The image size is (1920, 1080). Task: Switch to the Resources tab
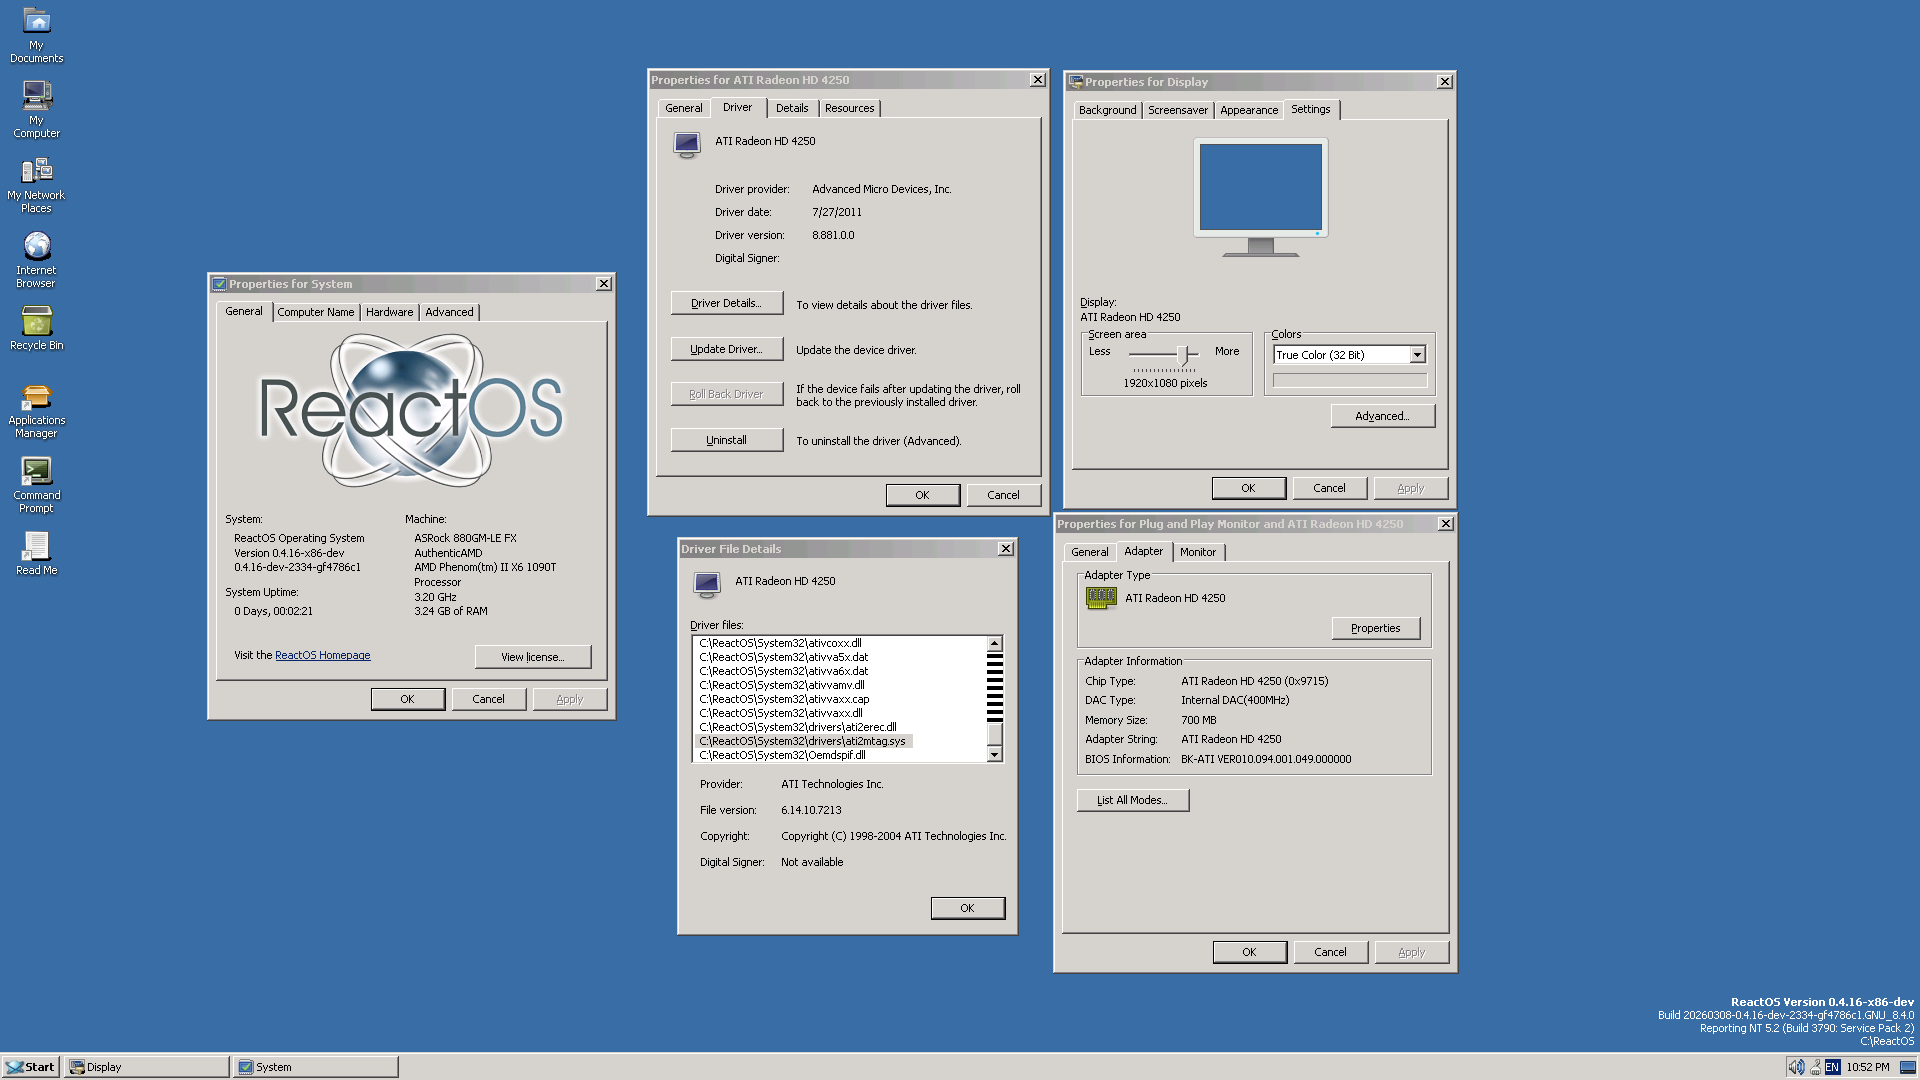[849, 108]
